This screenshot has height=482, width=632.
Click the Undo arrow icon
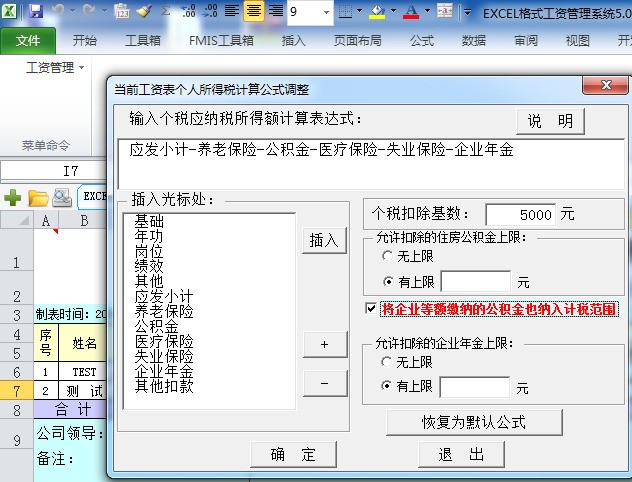coord(58,10)
